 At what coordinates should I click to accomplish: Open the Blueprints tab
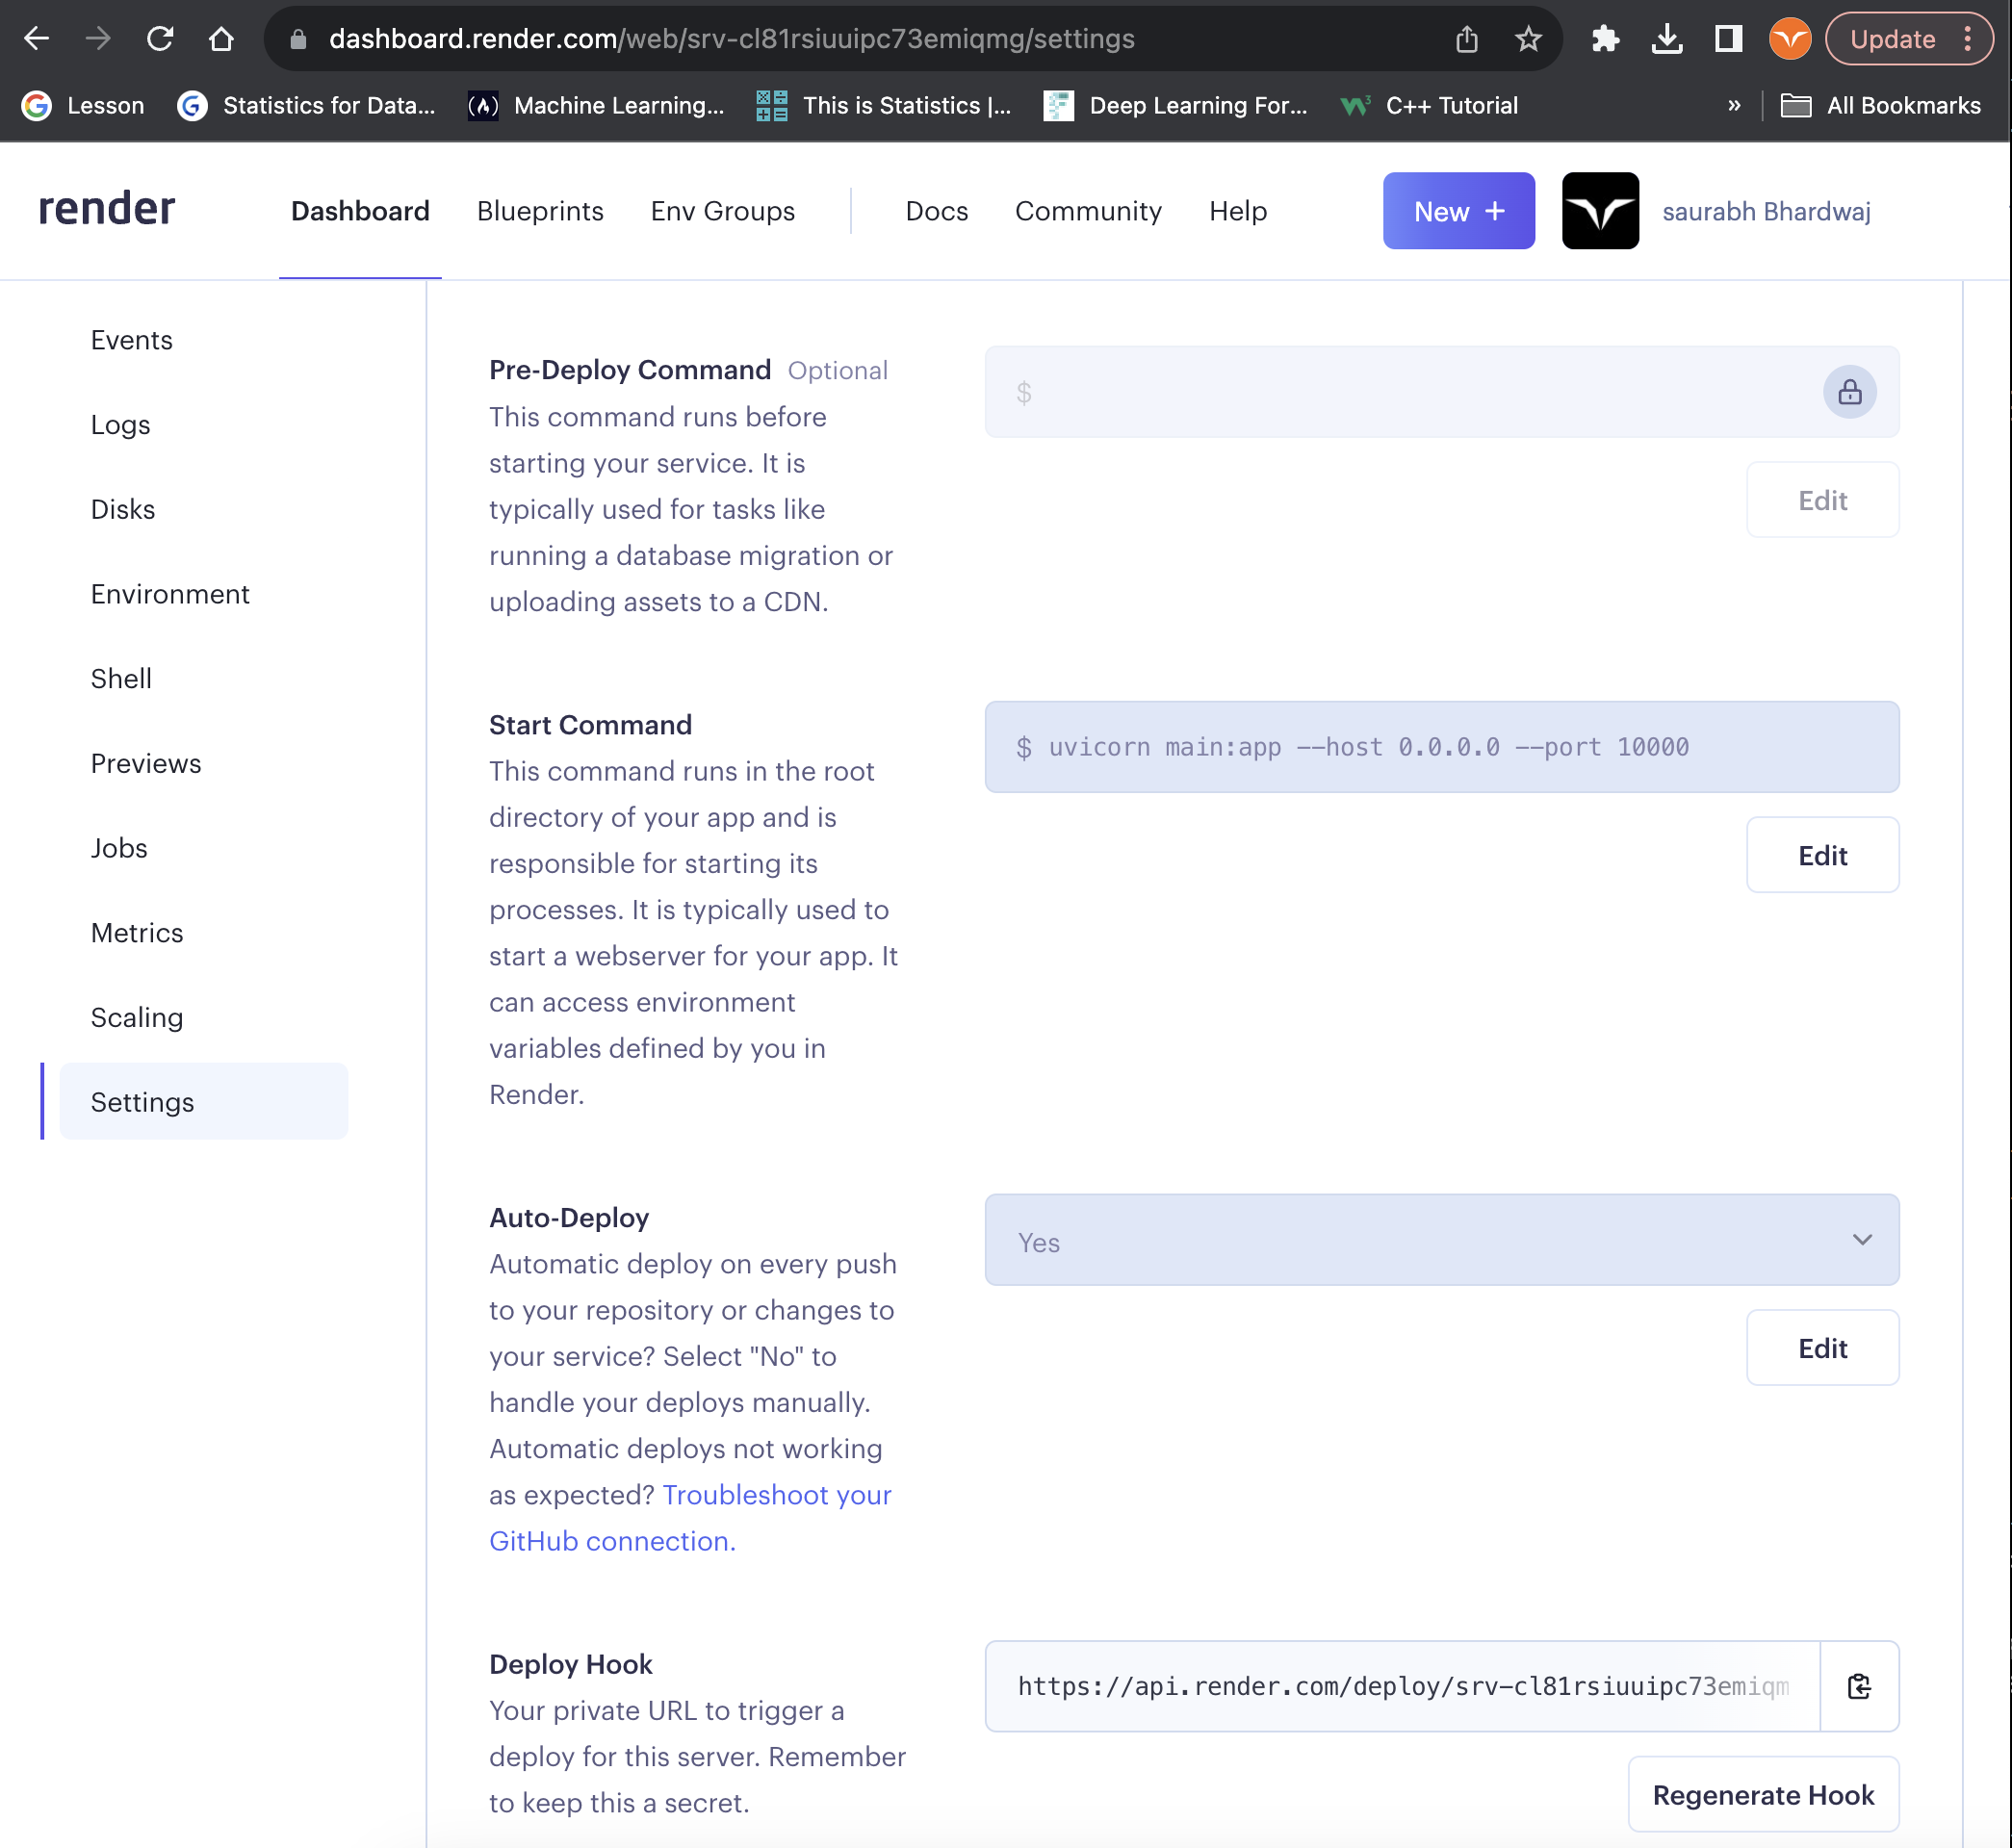click(540, 211)
